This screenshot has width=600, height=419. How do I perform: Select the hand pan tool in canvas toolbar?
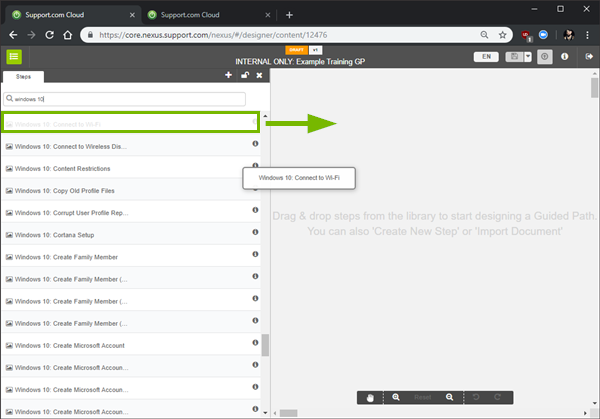tap(370, 398)
